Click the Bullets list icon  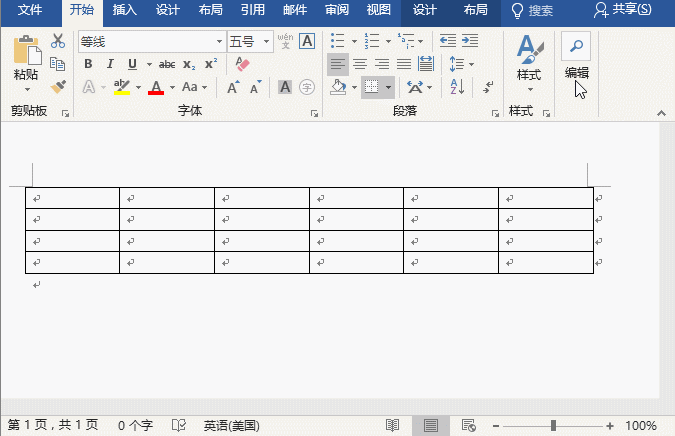coord(338,41)
